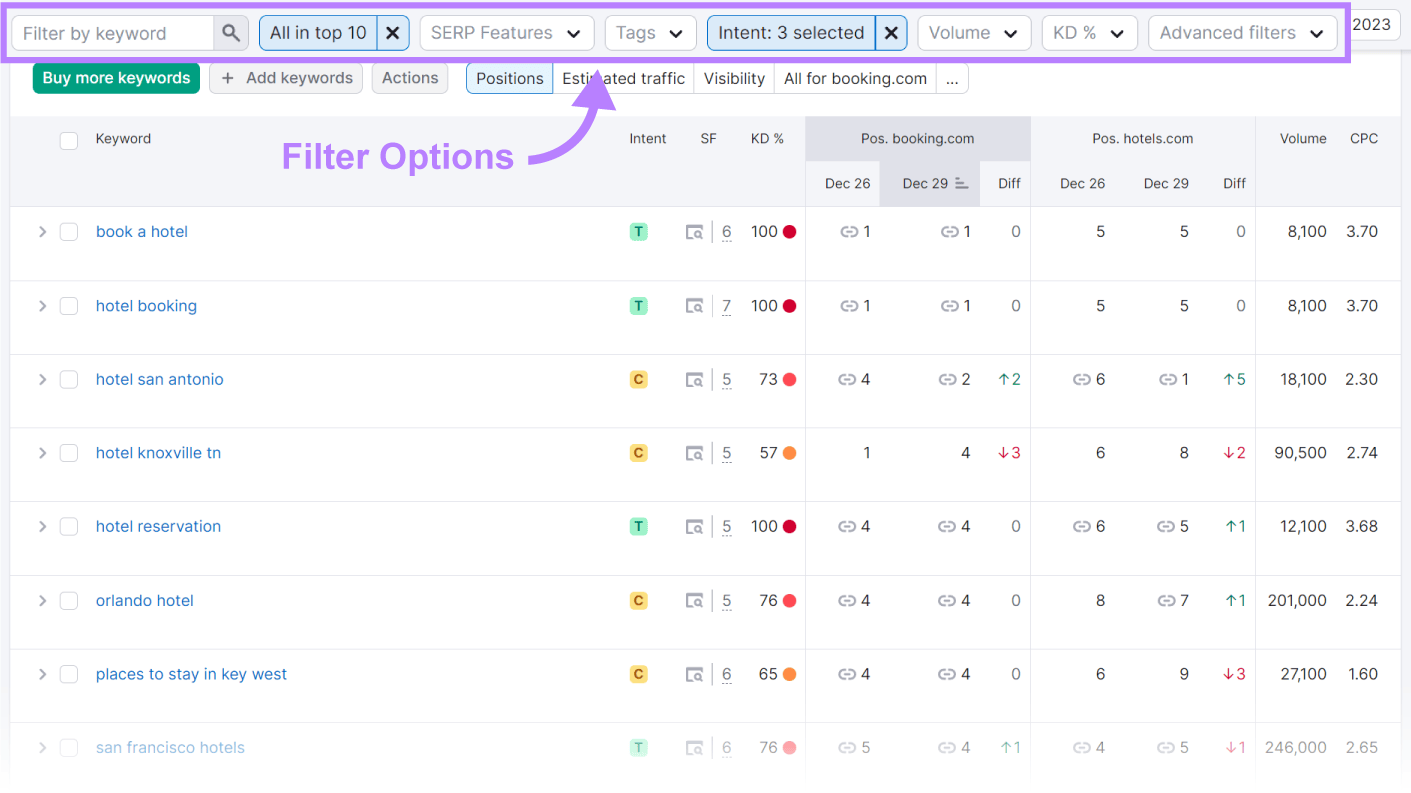This screenshot has height=793, width=1411.
Task: Open the SERP snapshot icon for "book a hotel"
Action: (695, 231)
